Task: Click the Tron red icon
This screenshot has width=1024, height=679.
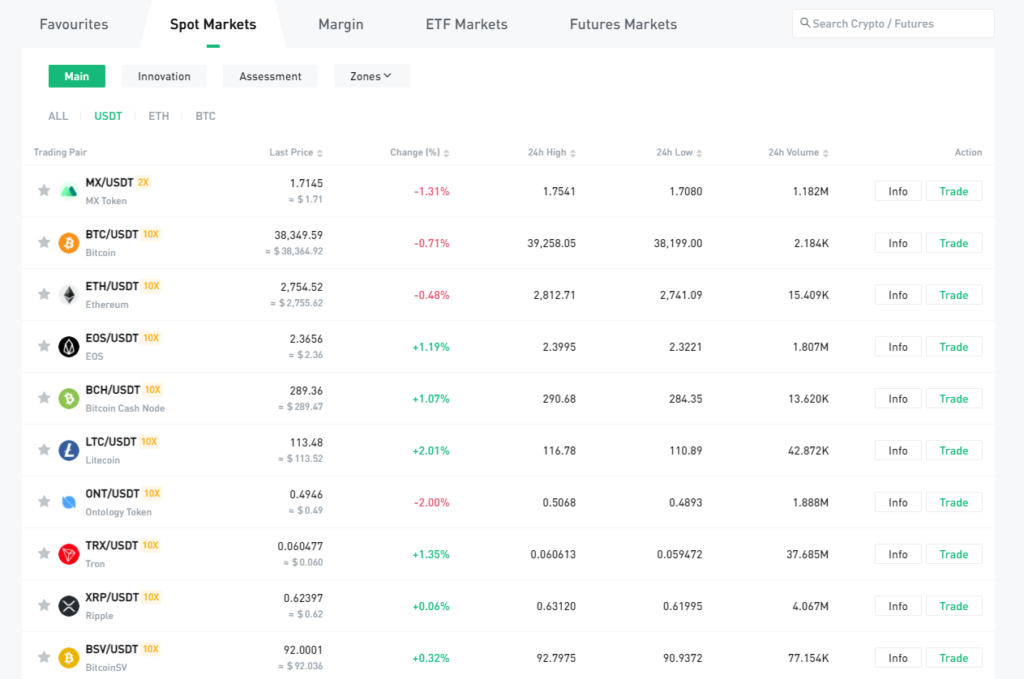Action: (69, 554)
